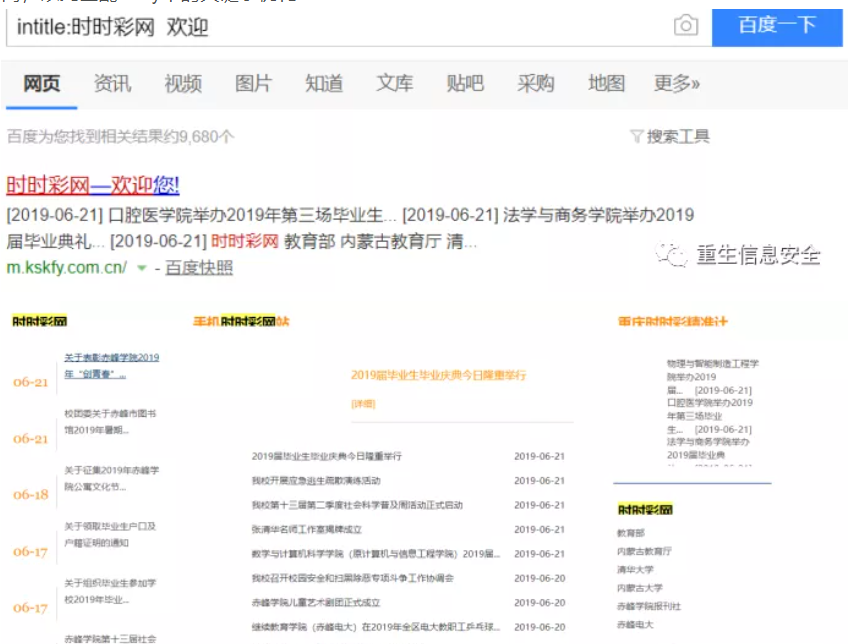Open the 图片 tab

coord(253,84)
